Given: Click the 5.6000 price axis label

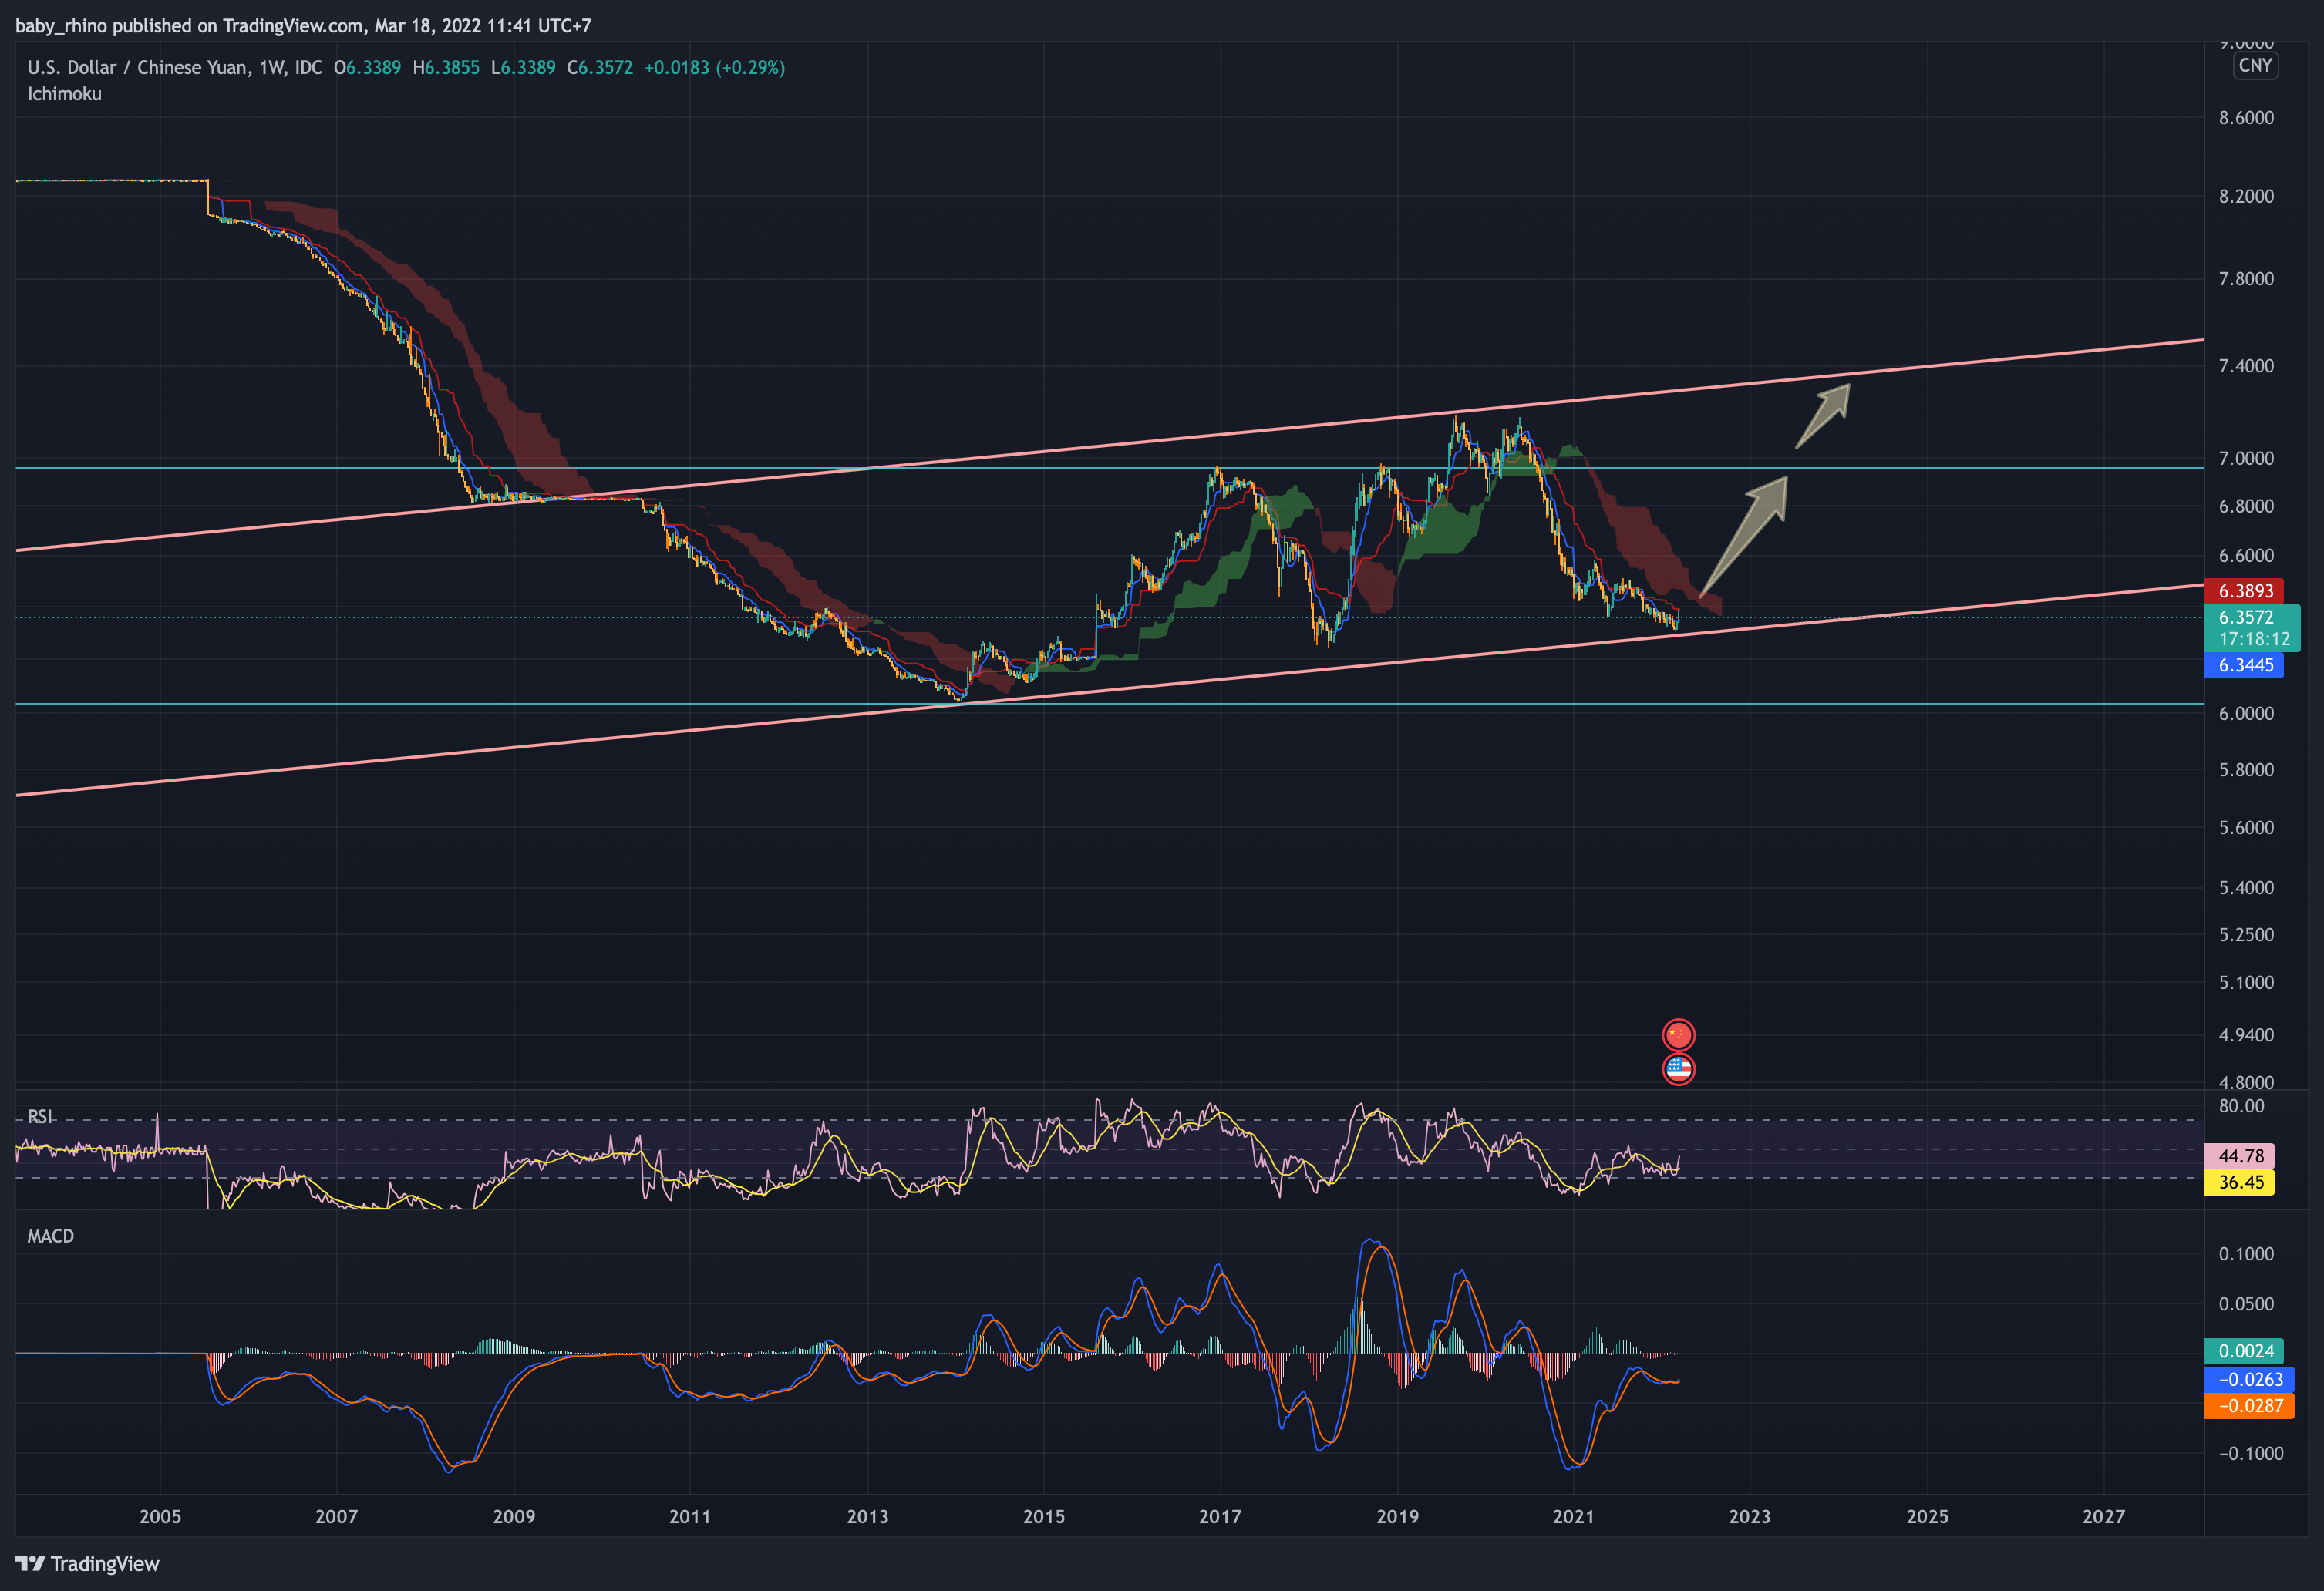Looking at the screenshot, I should pyautogui.click(x=2246, y=827).
